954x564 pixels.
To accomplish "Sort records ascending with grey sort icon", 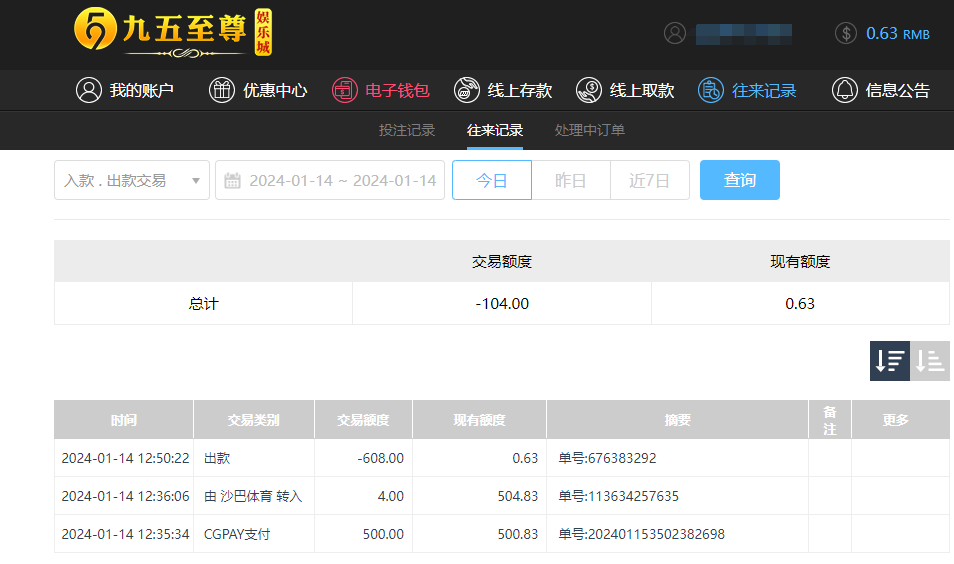I will click(930, 361).
